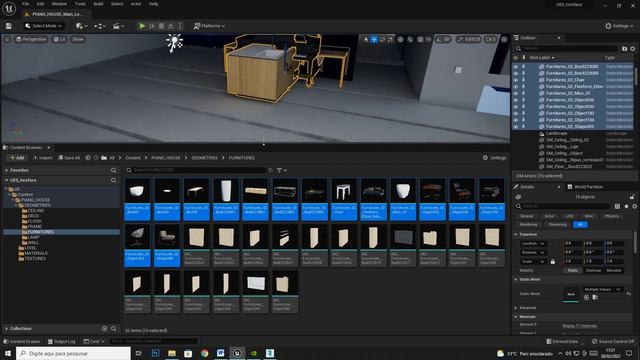Start Play in Editor with green arrow
This screenshot has height=360, width=640.
tap(142, 26)
